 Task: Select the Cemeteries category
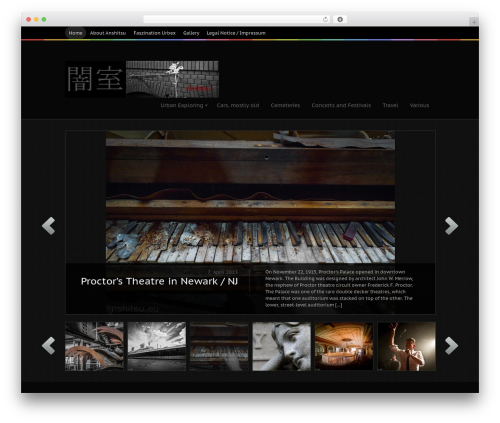tap(285, 105)
